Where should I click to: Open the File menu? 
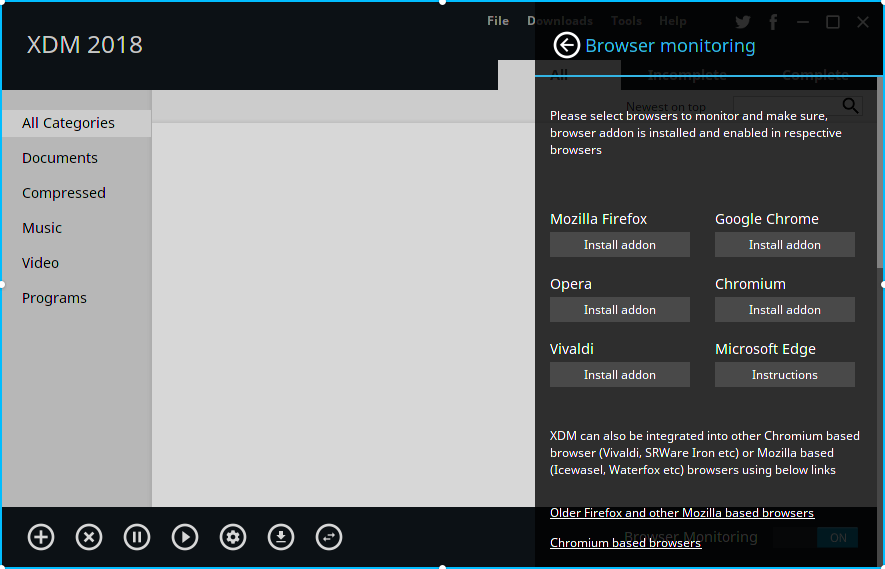(498, 21)
